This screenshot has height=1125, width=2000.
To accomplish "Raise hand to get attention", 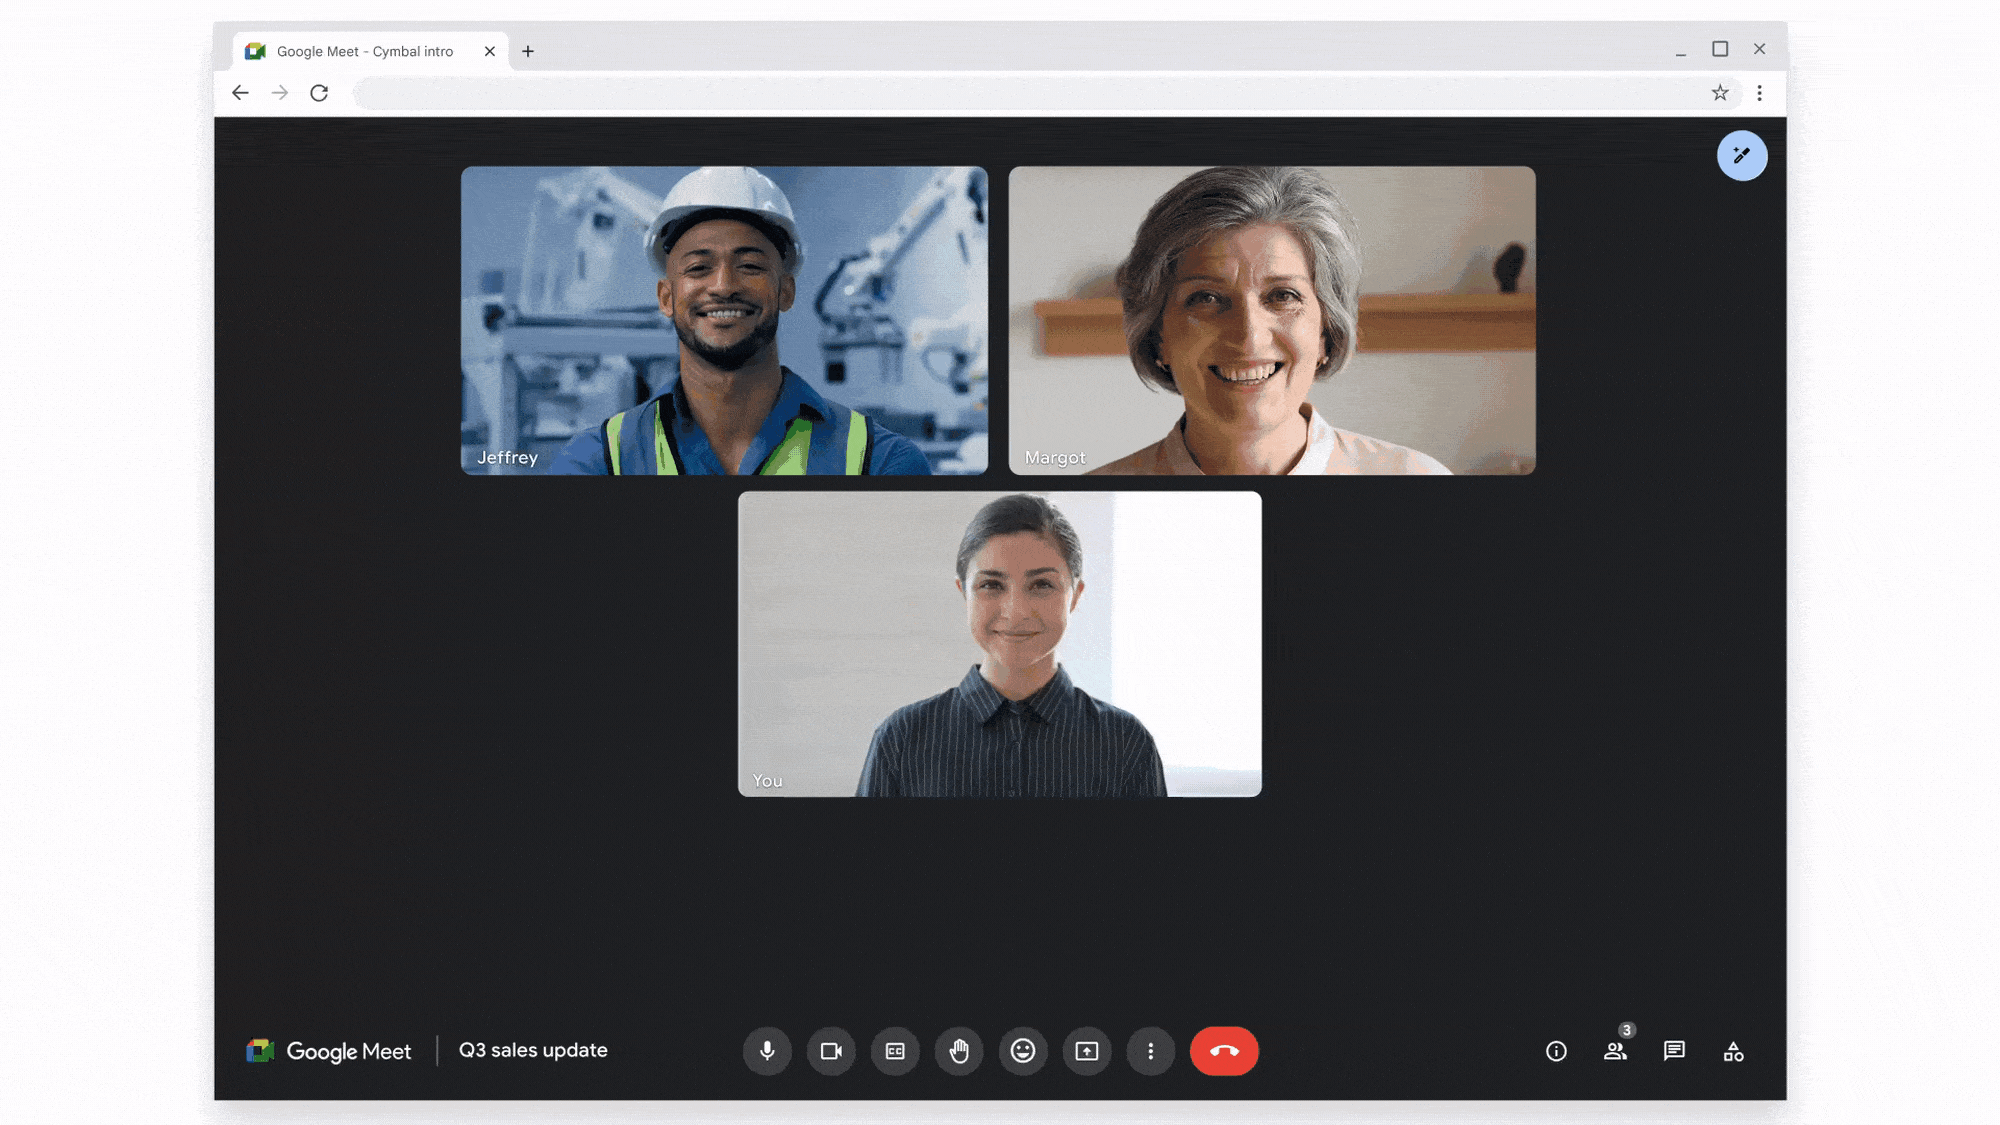I will [x=959, y=1051].
